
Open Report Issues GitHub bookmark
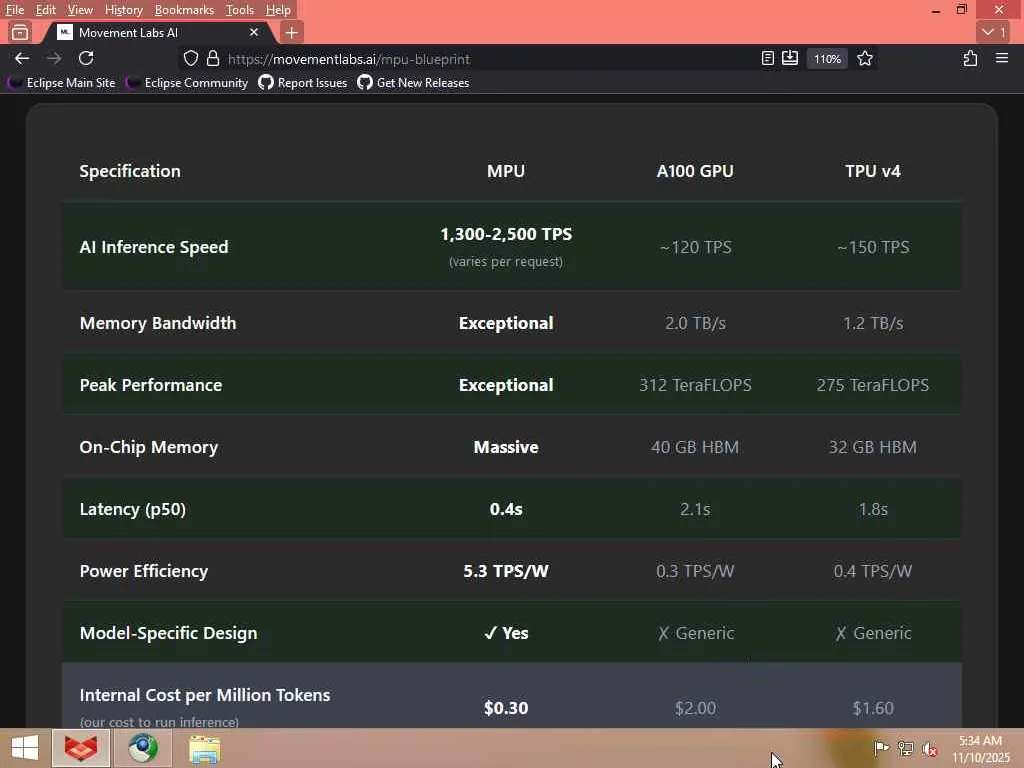tap(302, 83)
